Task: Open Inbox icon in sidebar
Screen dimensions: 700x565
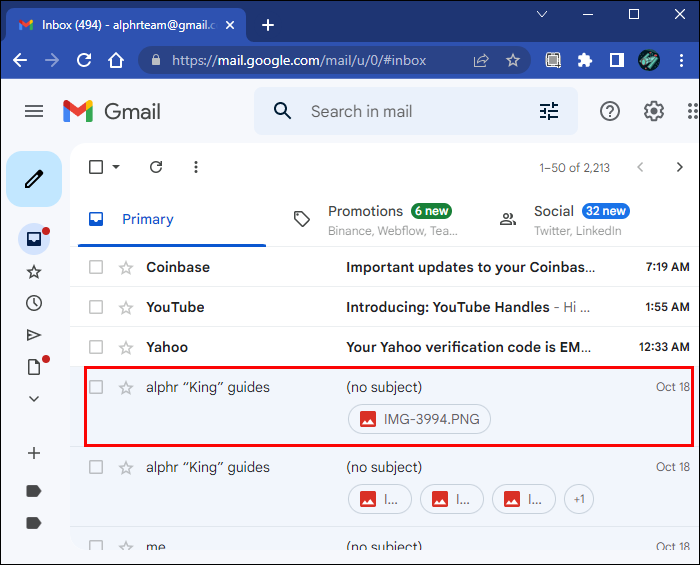Action: point(34,239)
